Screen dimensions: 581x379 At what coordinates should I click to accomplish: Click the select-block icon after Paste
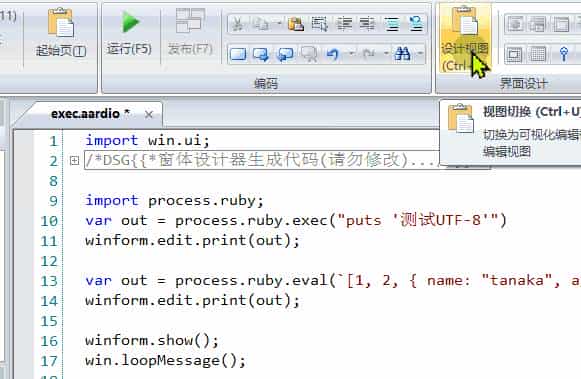point(319,24)
